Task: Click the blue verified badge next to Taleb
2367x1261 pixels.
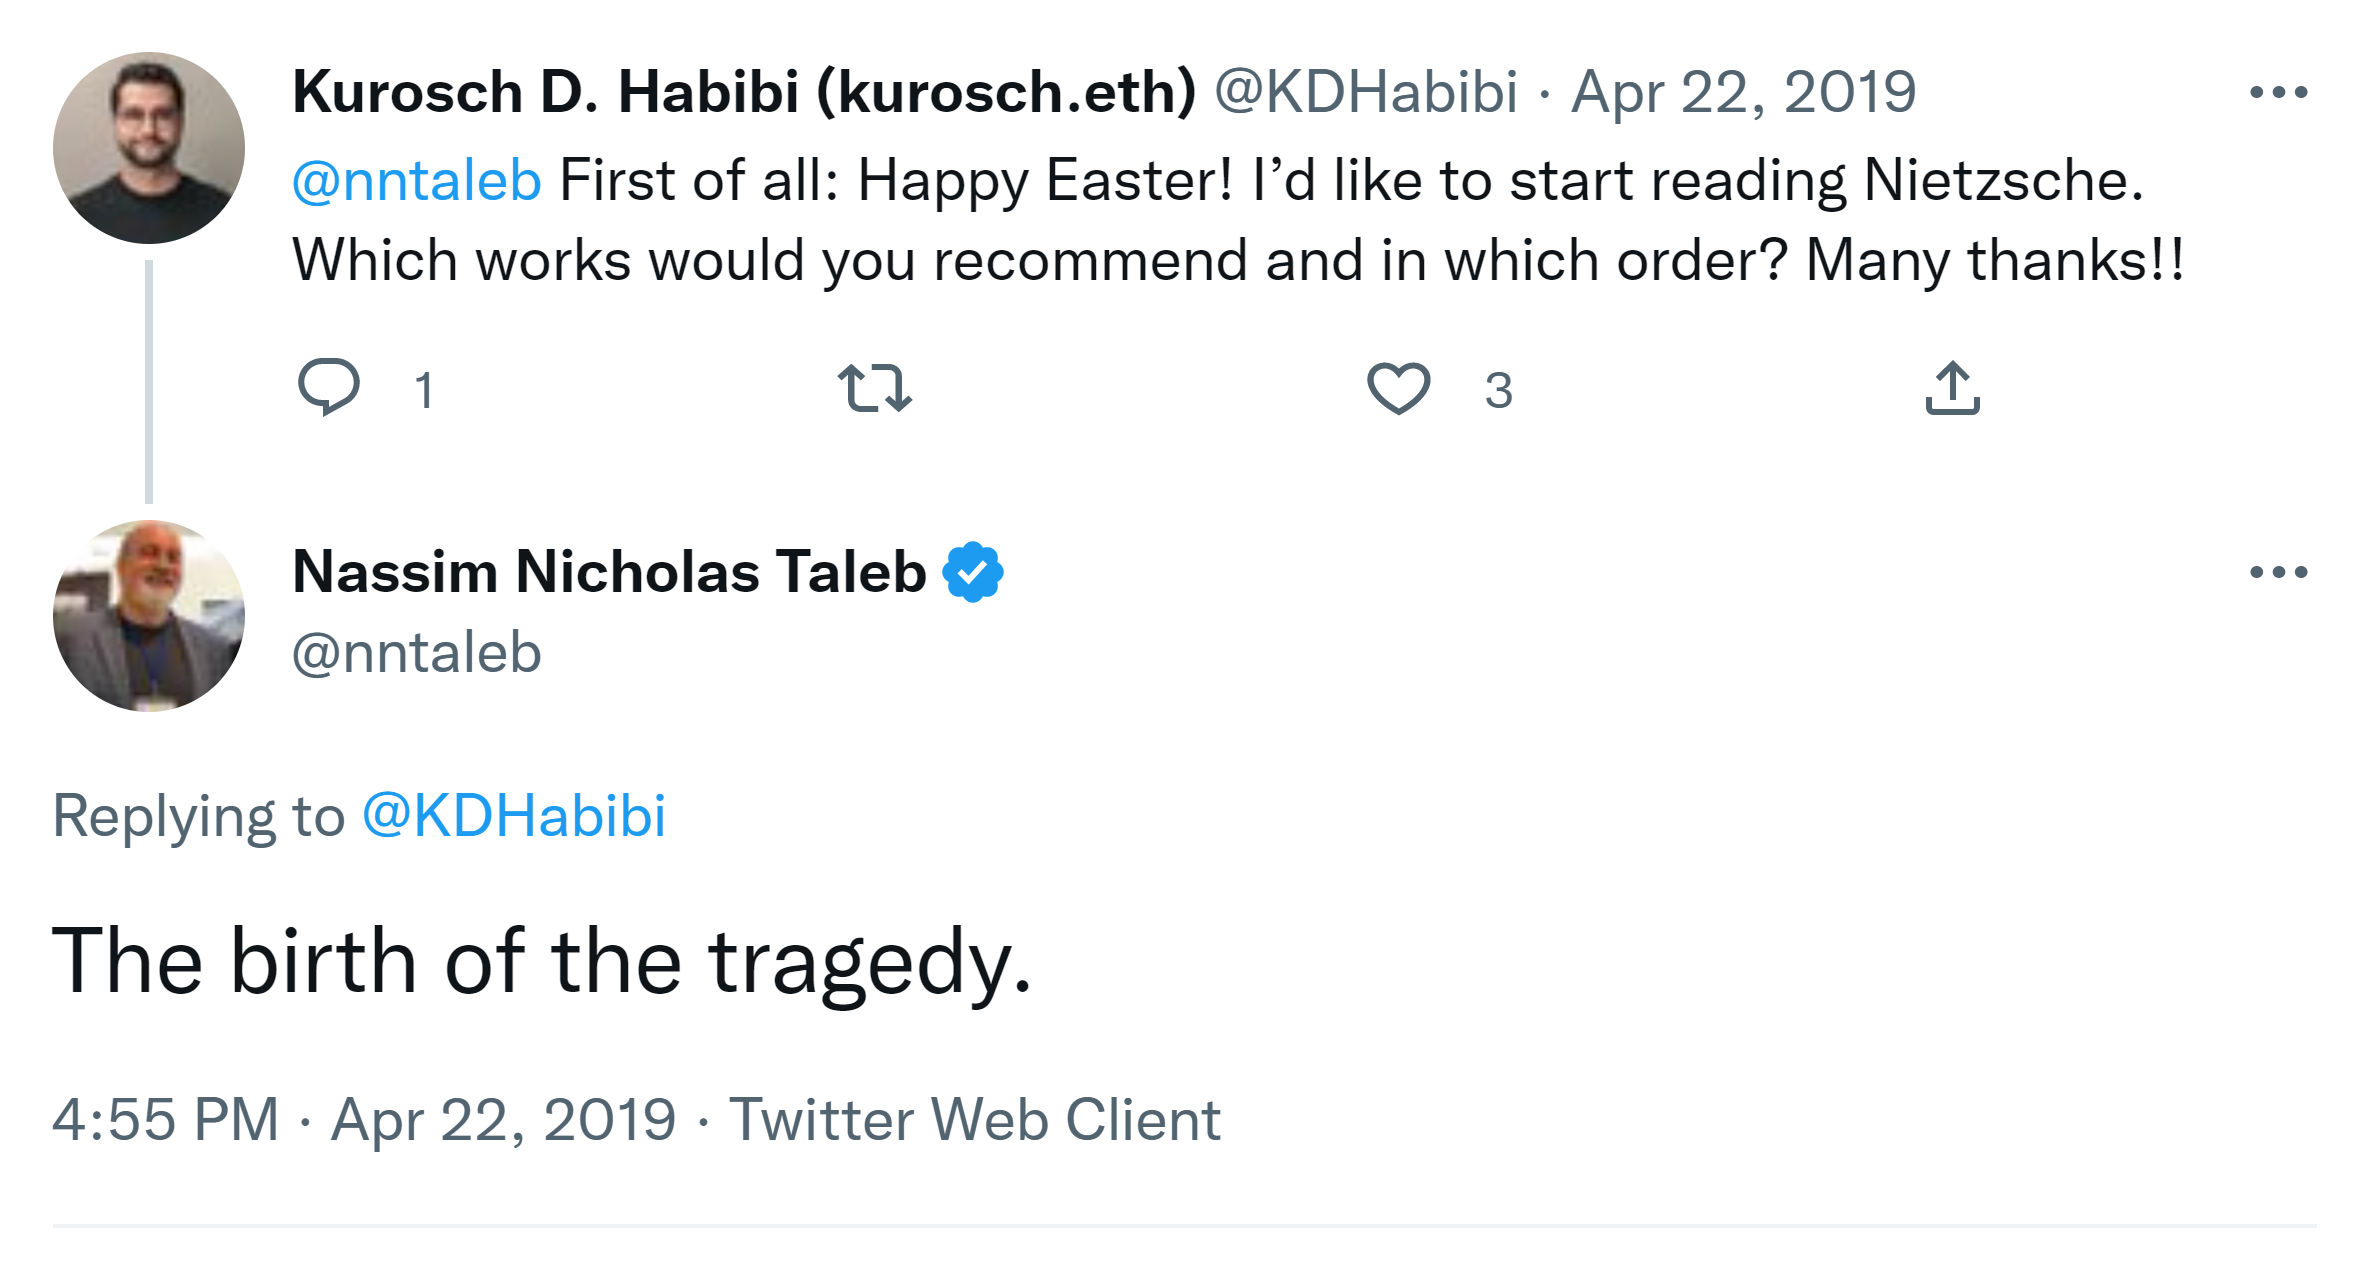Action: 972,572
